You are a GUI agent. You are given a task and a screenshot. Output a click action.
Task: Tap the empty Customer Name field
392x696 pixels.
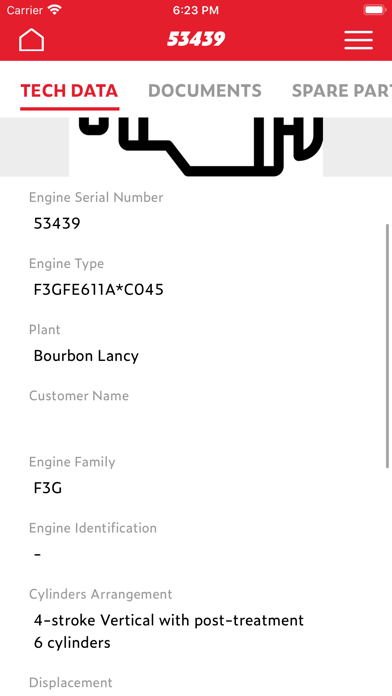coord(196,422)
